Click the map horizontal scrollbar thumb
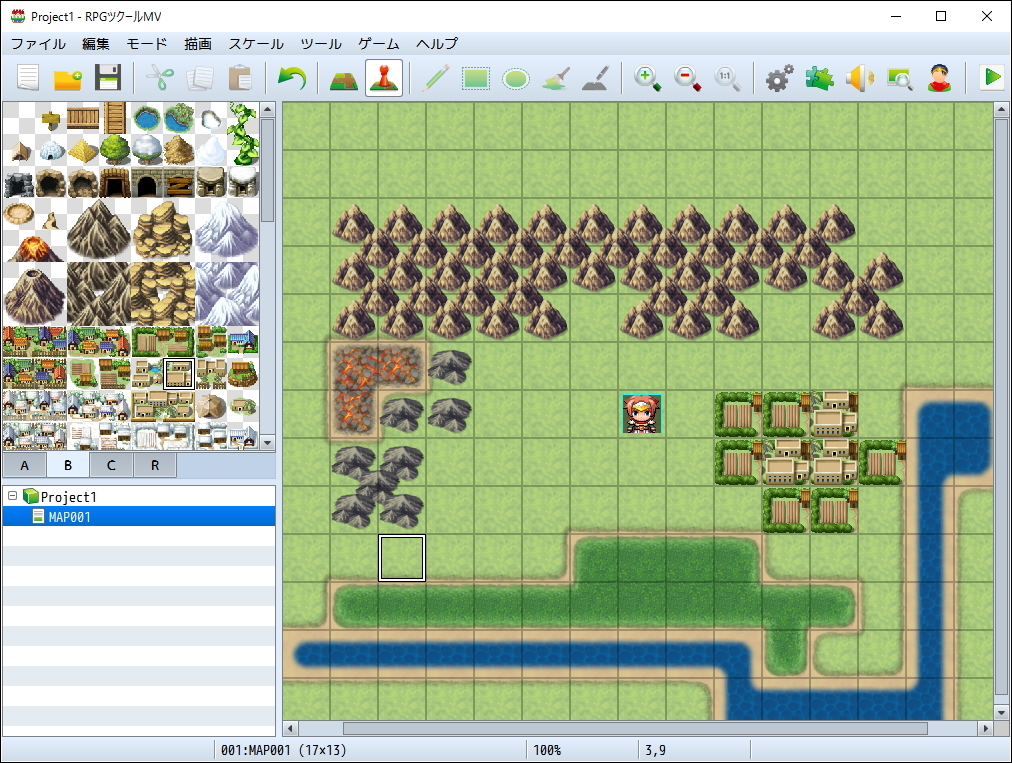Viewport: 1012px width, 763px height. point(635,729)
